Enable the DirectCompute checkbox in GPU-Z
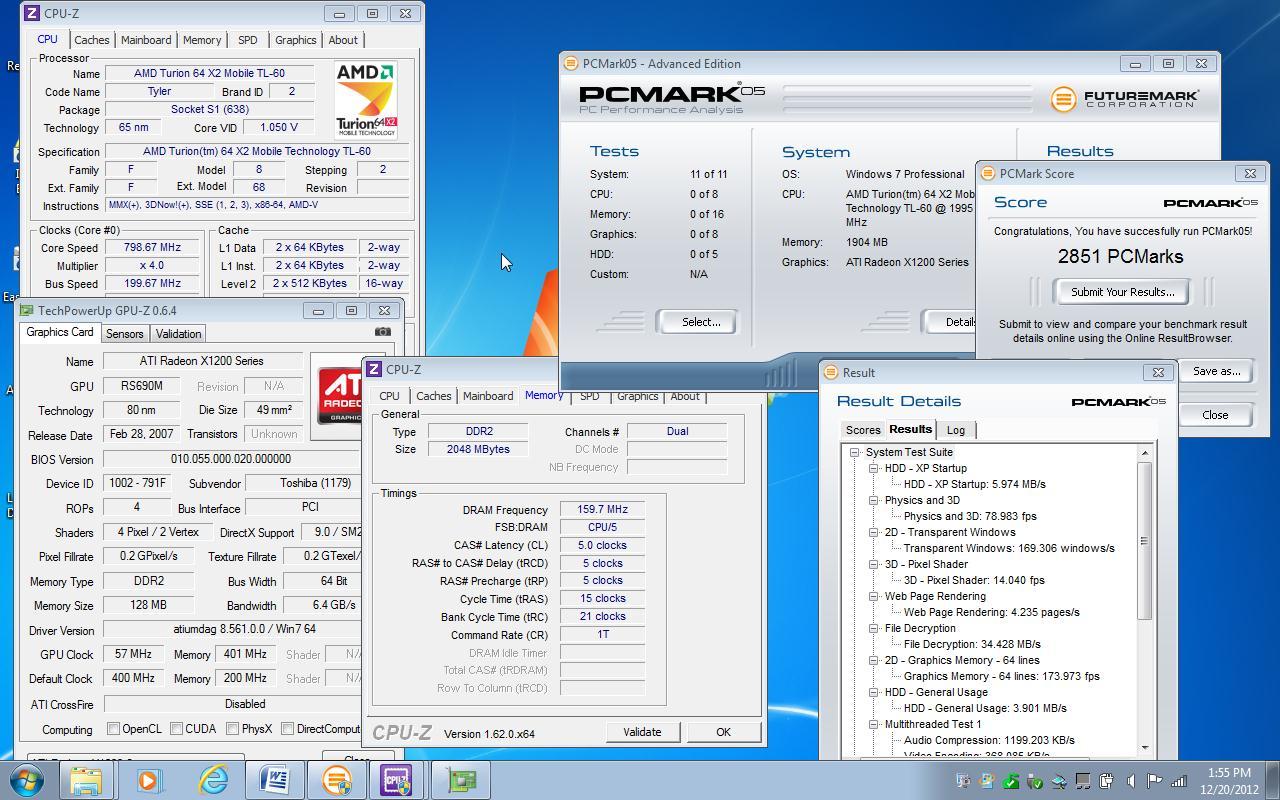1280x800 pixels. [x=287, y=729]
